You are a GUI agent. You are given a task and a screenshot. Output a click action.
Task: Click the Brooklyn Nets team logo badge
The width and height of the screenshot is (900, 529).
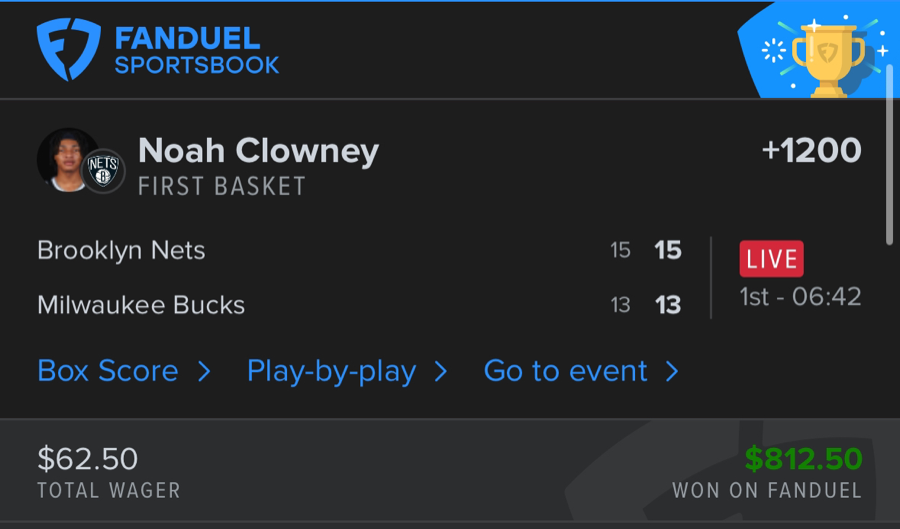tap(103, 171)
